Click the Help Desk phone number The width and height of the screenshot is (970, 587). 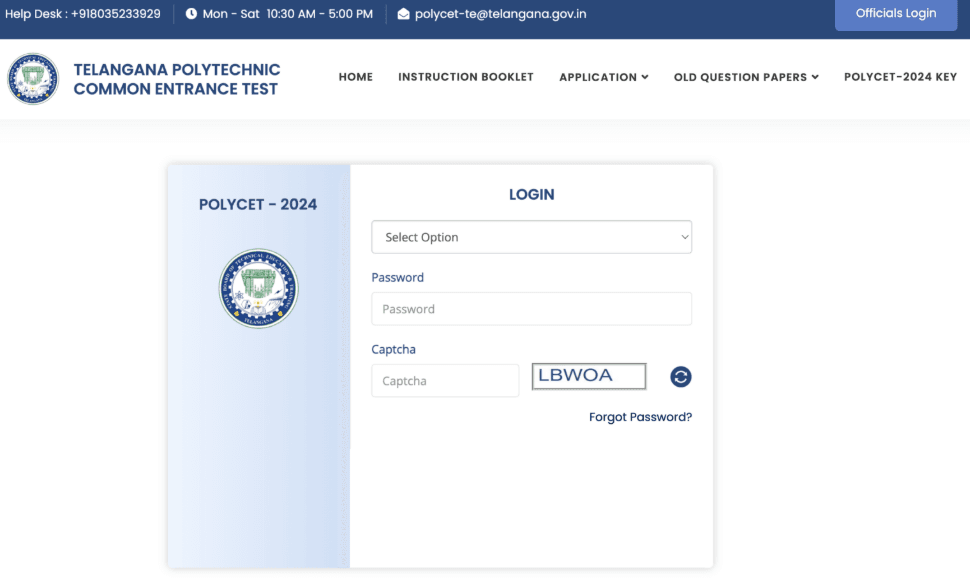pos(116,14)
